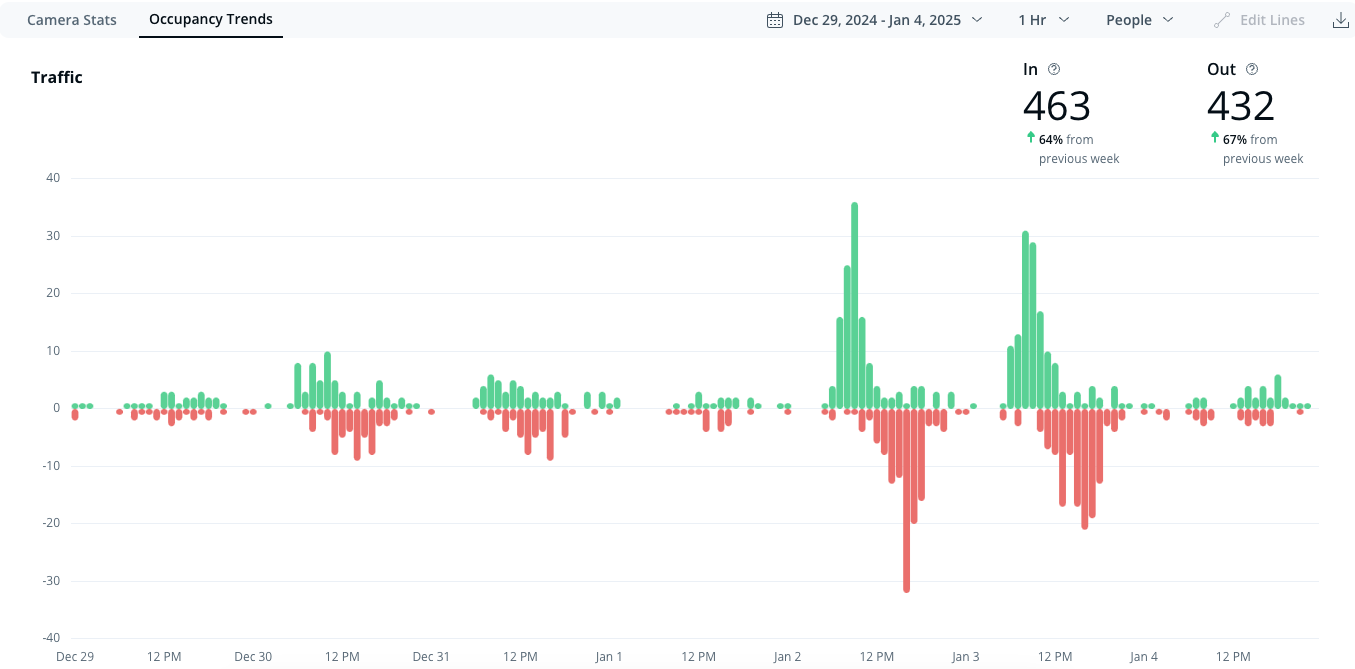Click the longest red bar on Jan 2
The width and height of the screenshot is (1355, 669).
tap(907, 500)
